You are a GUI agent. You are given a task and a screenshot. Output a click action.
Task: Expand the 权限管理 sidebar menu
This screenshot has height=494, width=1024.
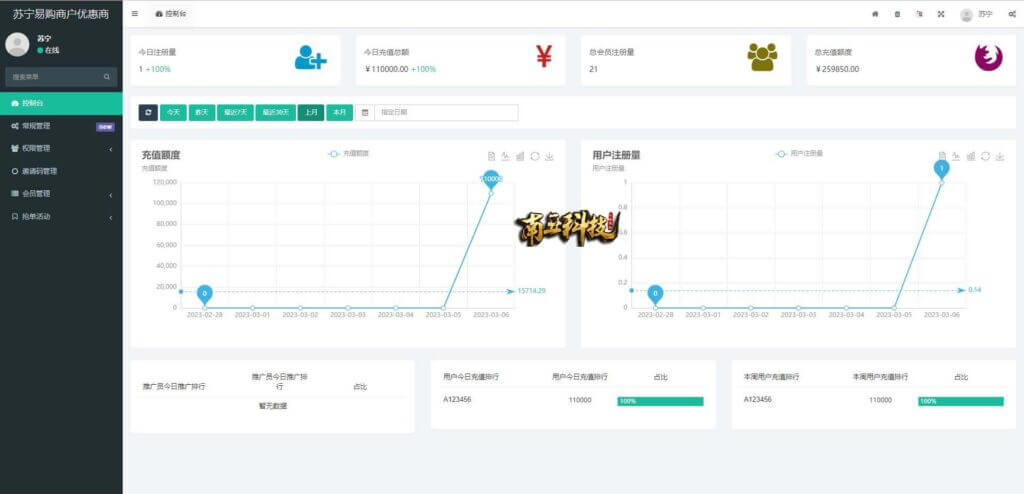coord(61,148)
